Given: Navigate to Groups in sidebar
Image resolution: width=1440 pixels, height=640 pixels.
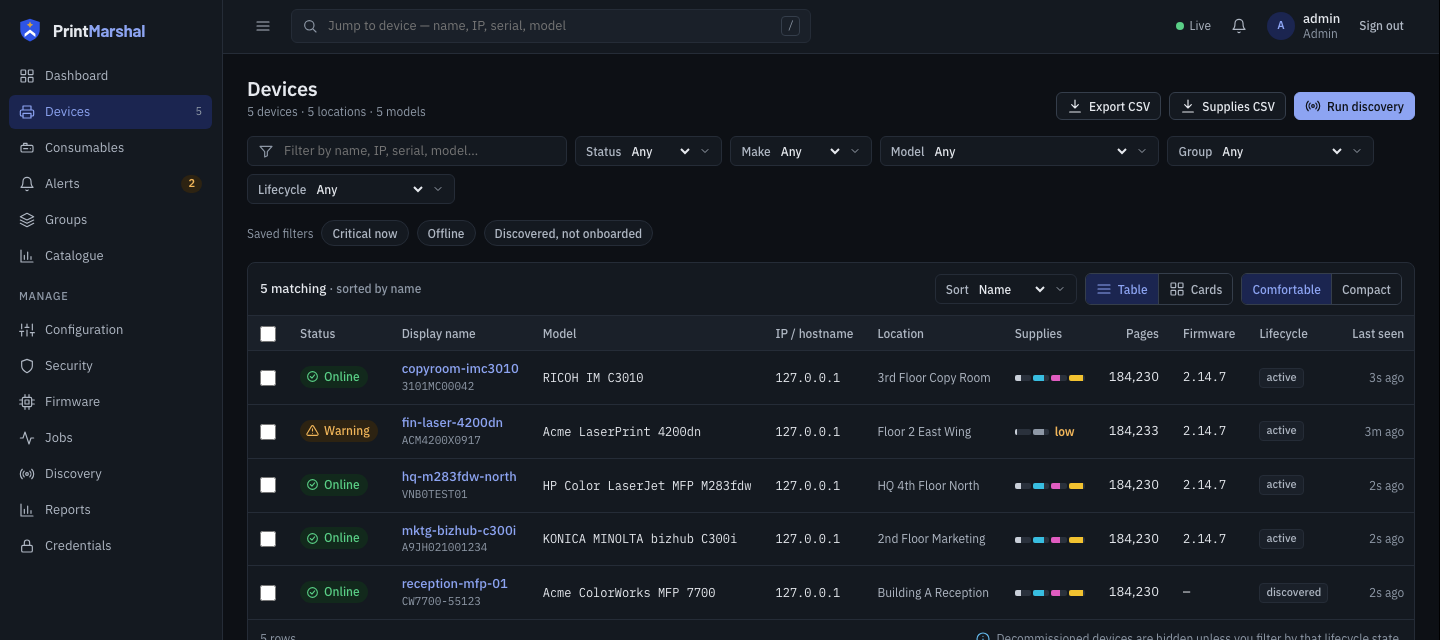Looking at the screenshot, I should (x=110, y=220).
